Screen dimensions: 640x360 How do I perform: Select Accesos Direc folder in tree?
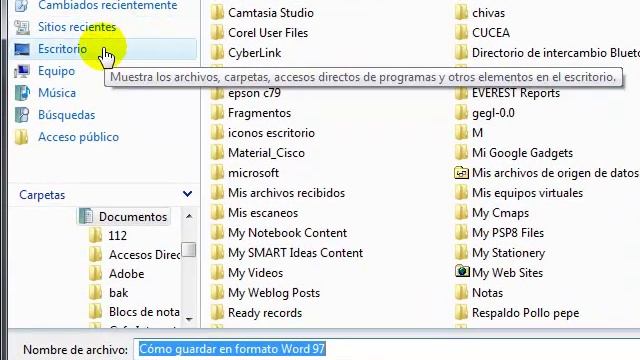click(x=144, y=255)
